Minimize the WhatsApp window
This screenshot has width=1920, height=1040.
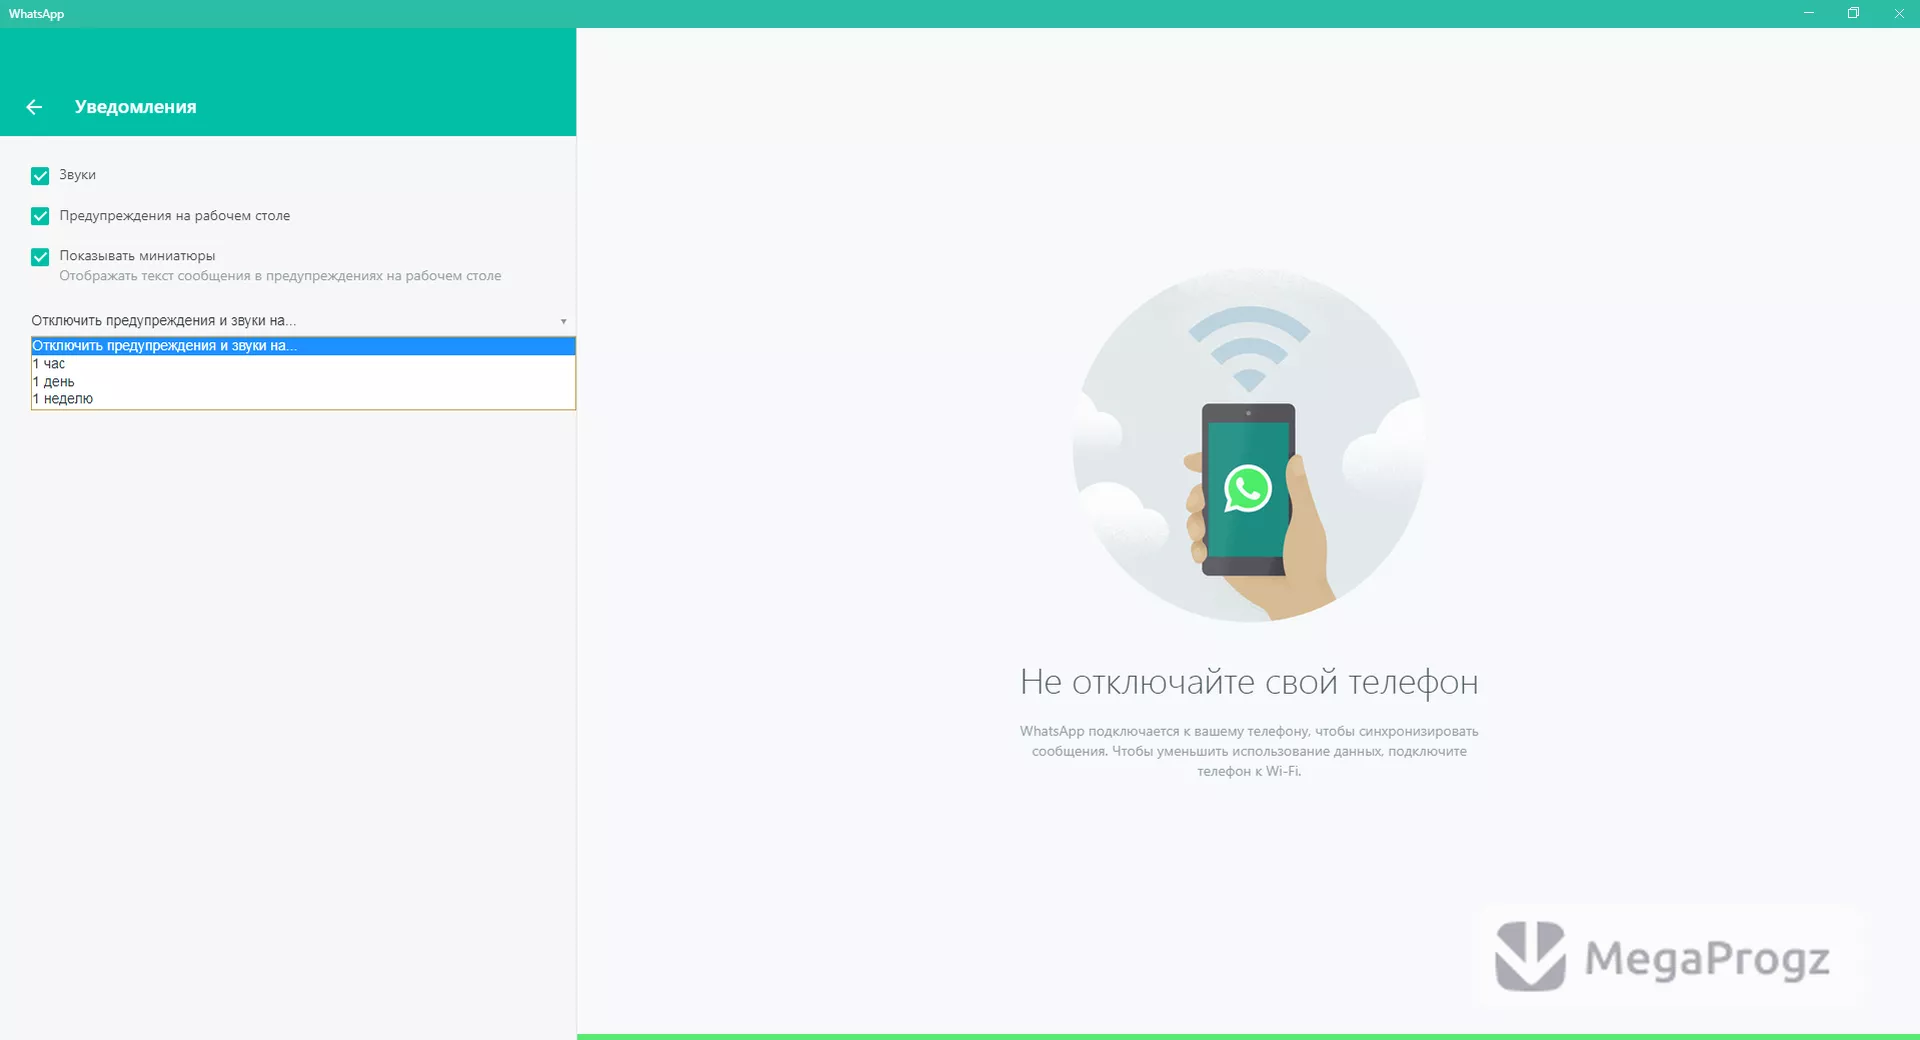[x=1808, y=13]
